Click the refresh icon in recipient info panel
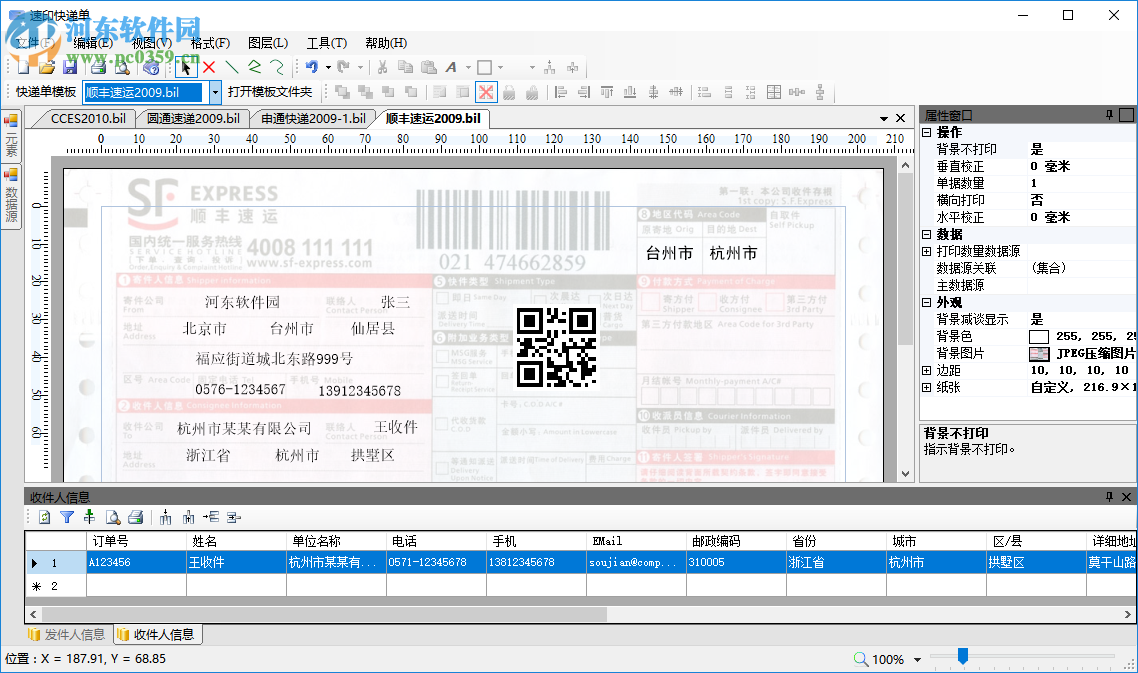Viewport: 1138px width, 673px height. click(x=44, y=517)
